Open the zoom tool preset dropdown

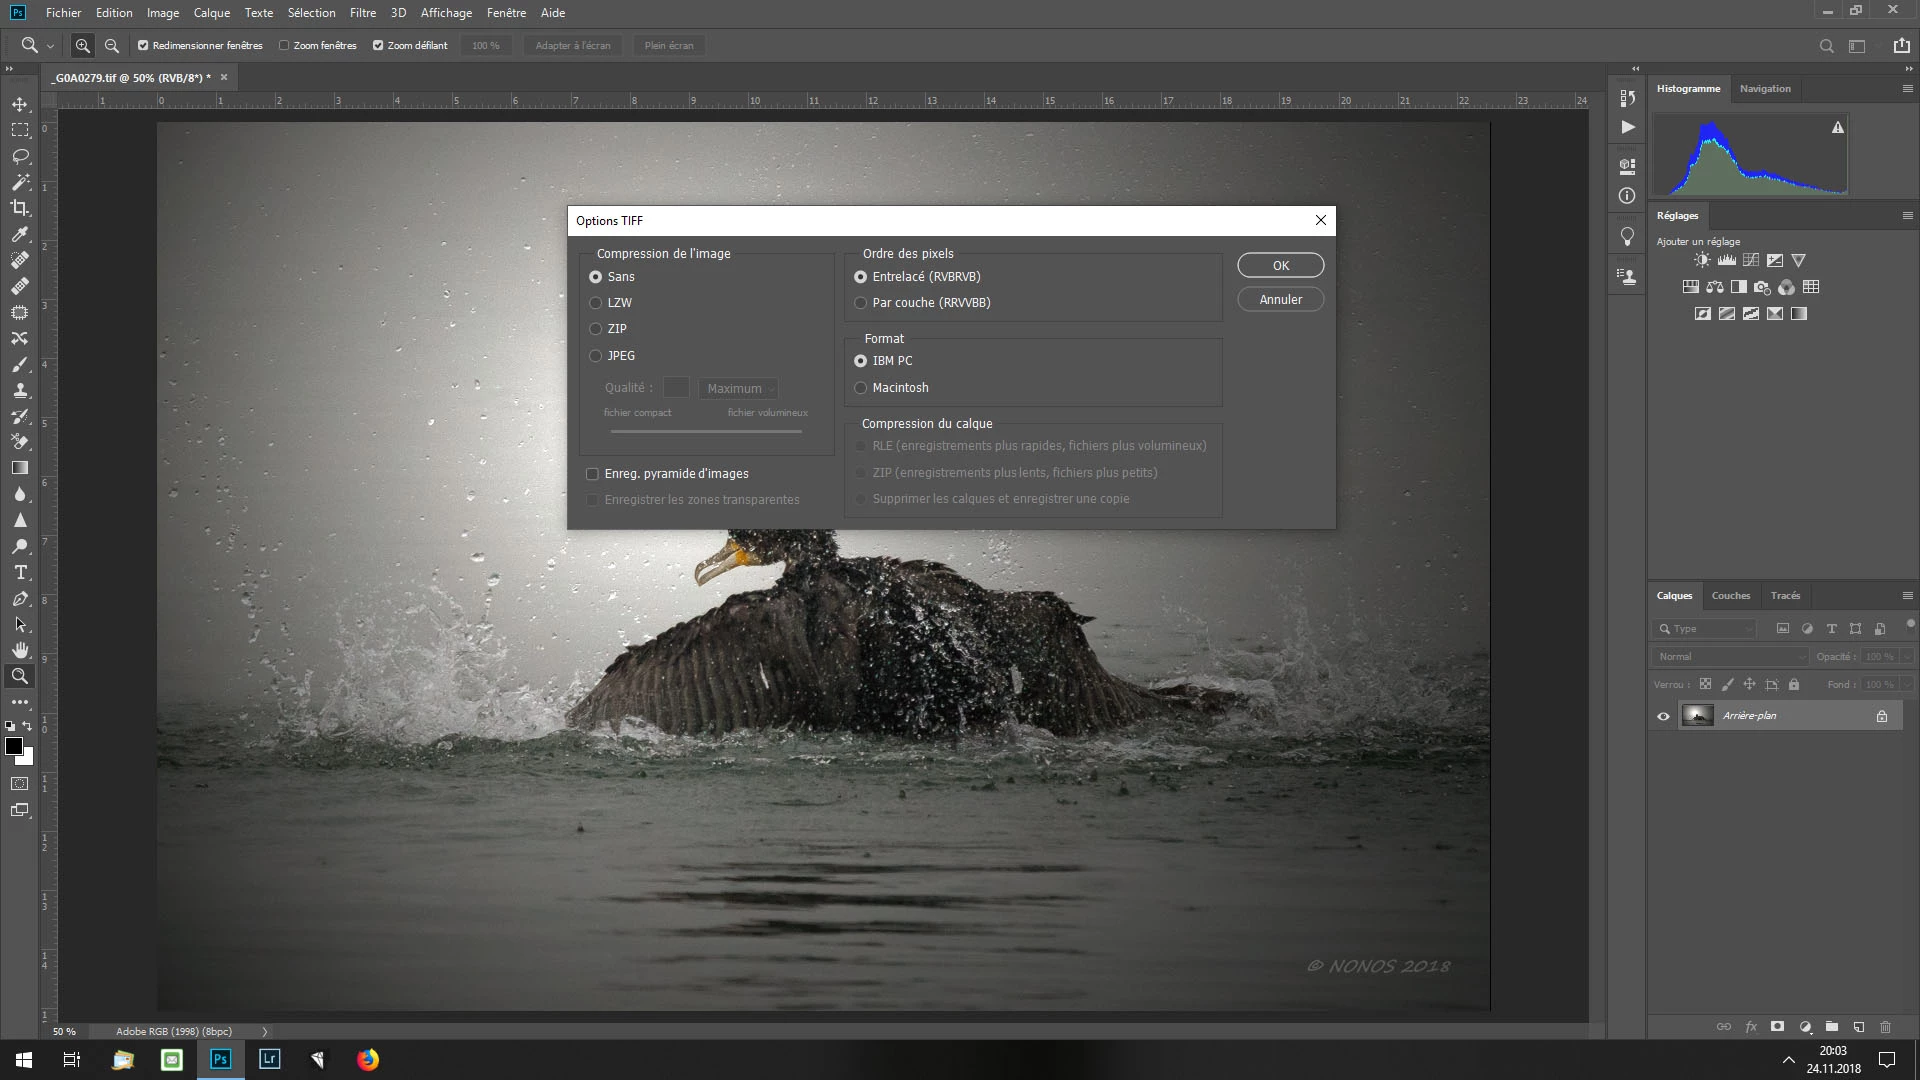tap(50, 45)
